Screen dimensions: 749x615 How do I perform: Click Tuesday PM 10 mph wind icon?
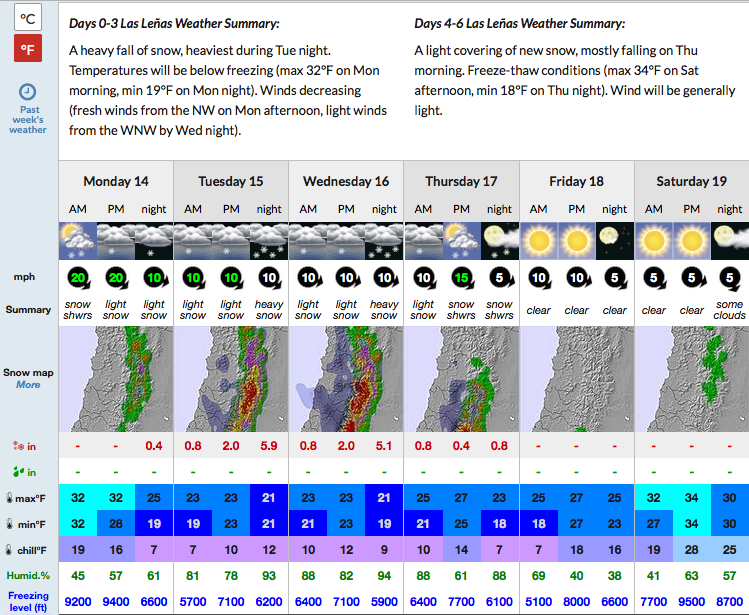232,278
